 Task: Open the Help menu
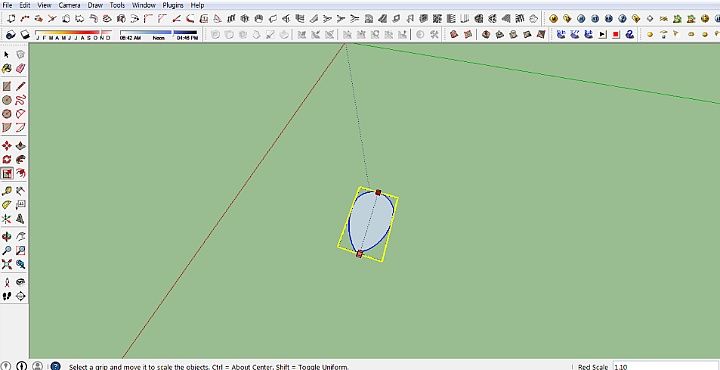pyautogui.click(x=197, y=5)
